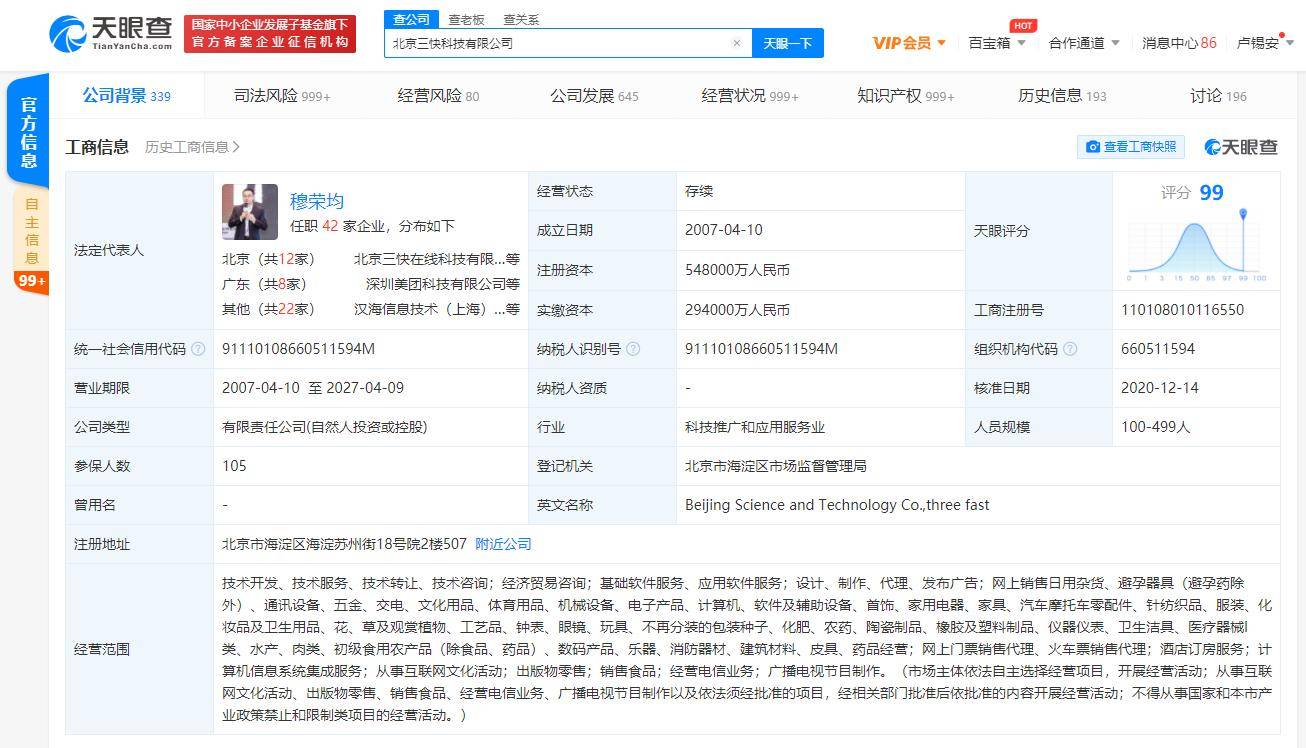1306x748 pixels.
Task: Click help icon beside 组织机构代码
Action: pyautogui.click(x=1070, y=349)
